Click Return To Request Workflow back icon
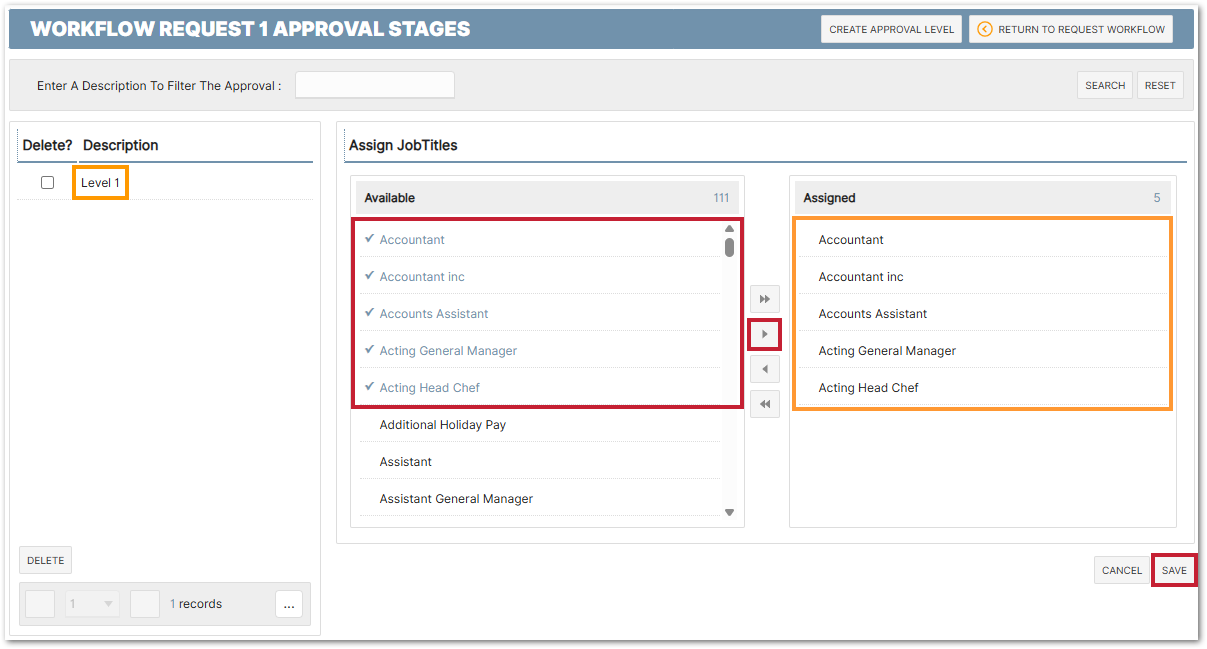Image resolution: width=1207 pixels, height=649 pixels. tap(984, 29)
